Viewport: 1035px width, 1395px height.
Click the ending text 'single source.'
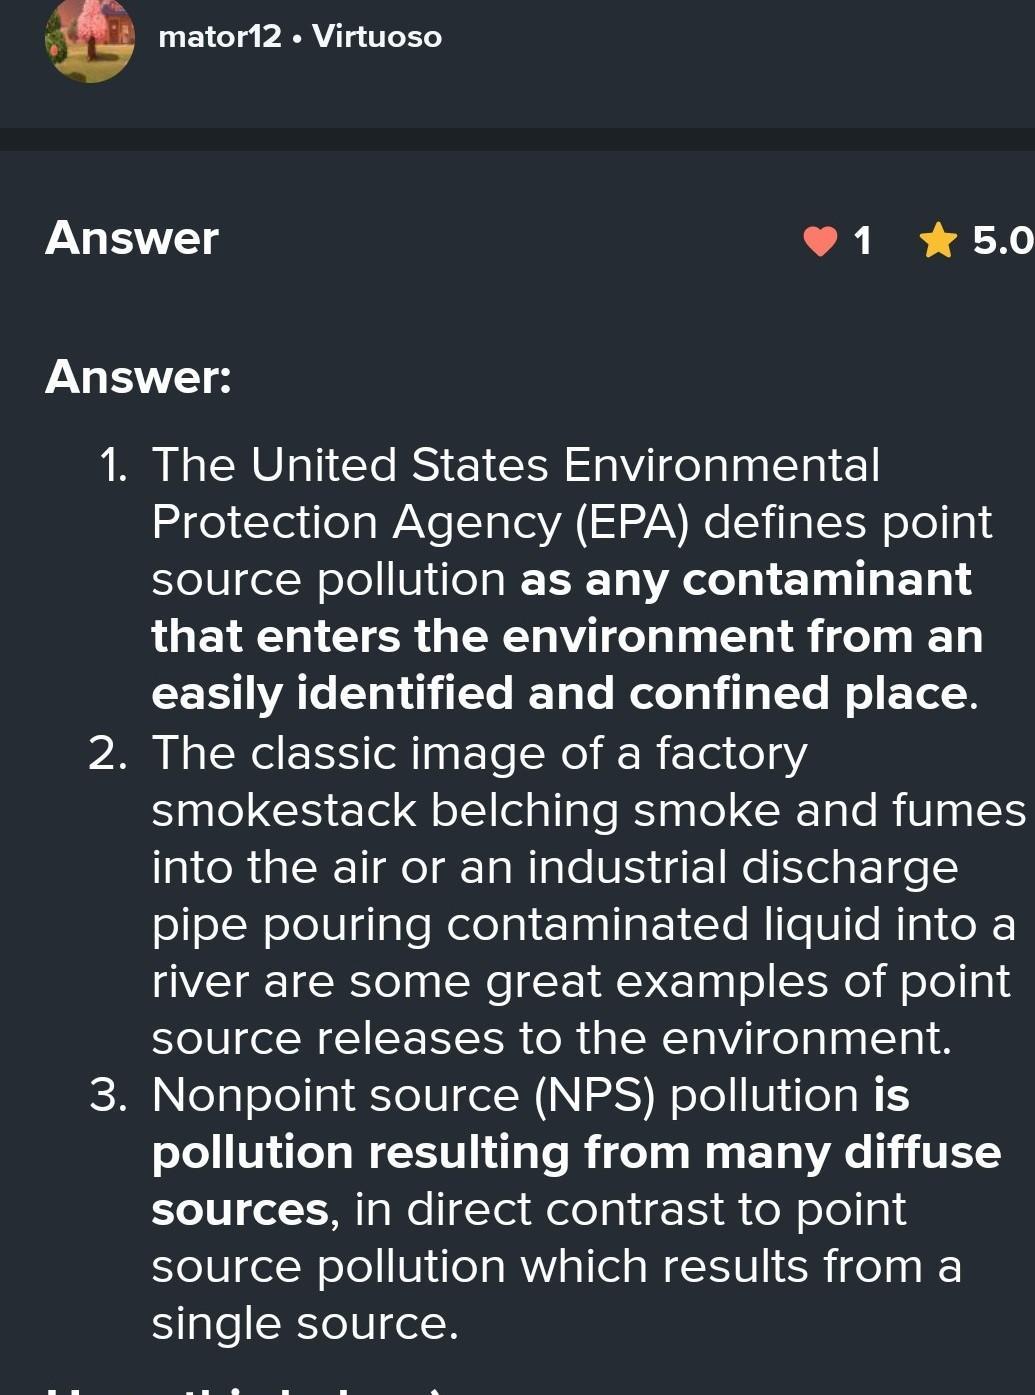click(305, 1324)
